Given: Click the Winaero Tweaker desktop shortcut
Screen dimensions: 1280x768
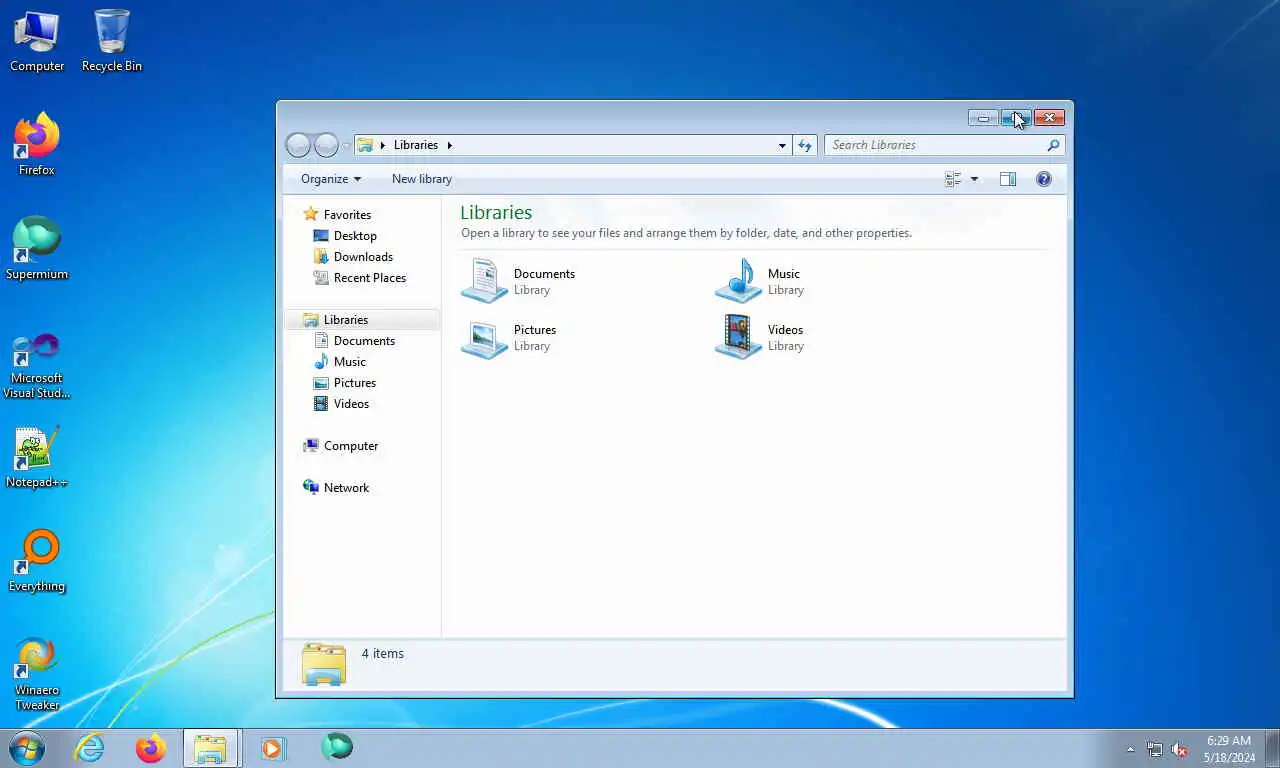Looking at the screenshot, I should pos(37,675).
